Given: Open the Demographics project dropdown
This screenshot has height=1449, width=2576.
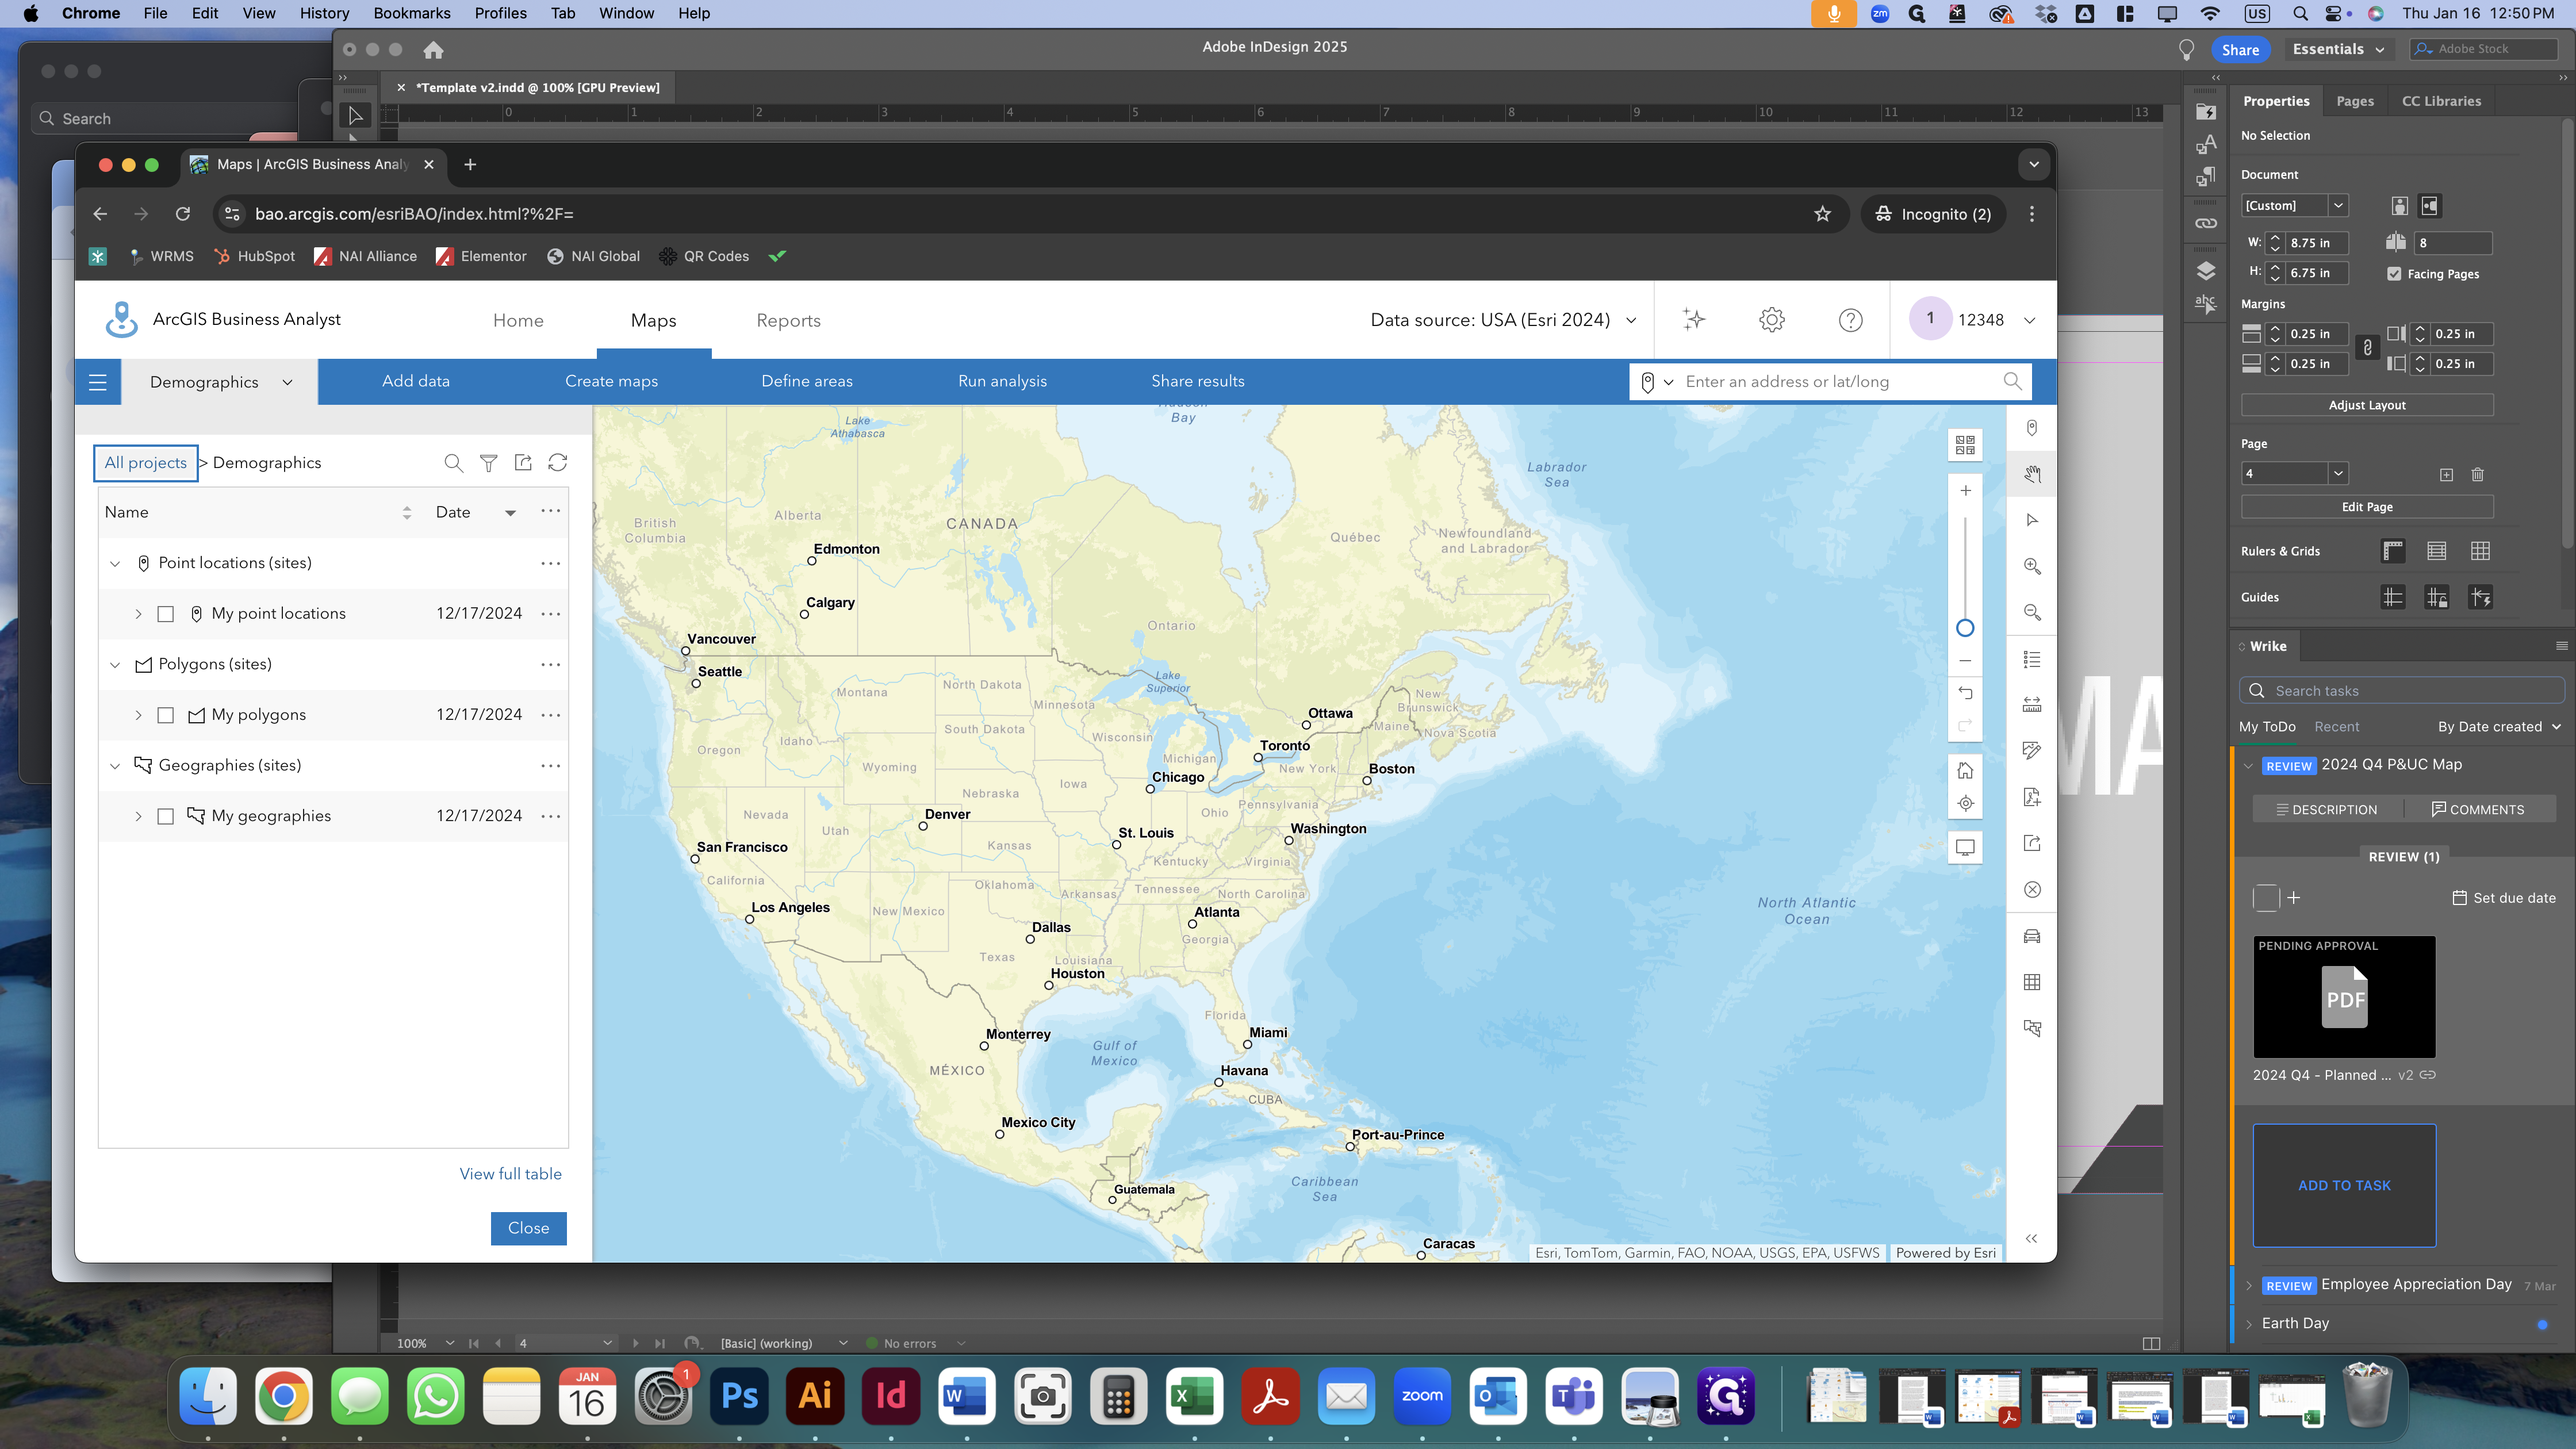Looking at the screenshot, I should [220, 382].
